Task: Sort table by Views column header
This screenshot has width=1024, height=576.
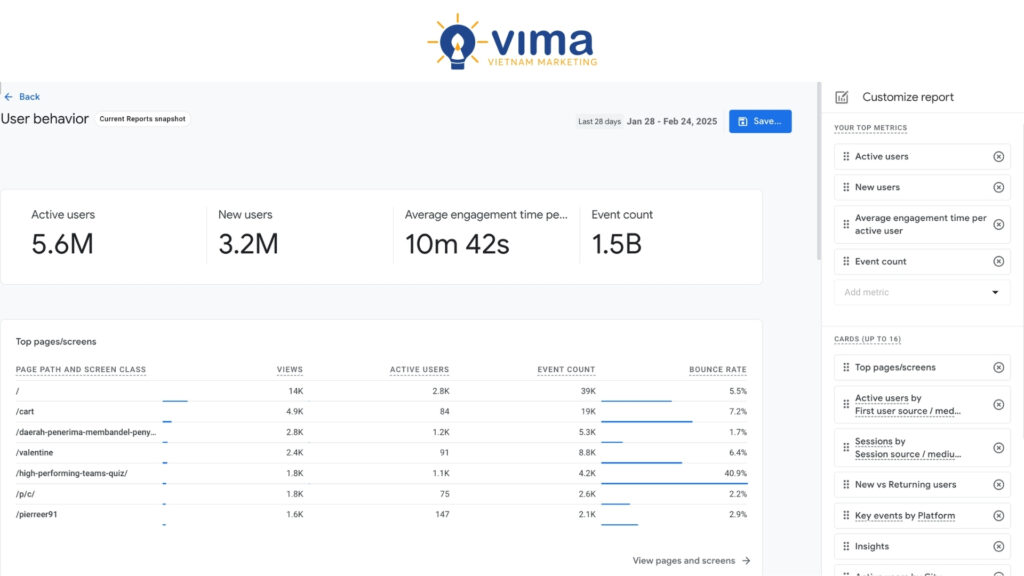Action: pos(290,370)
